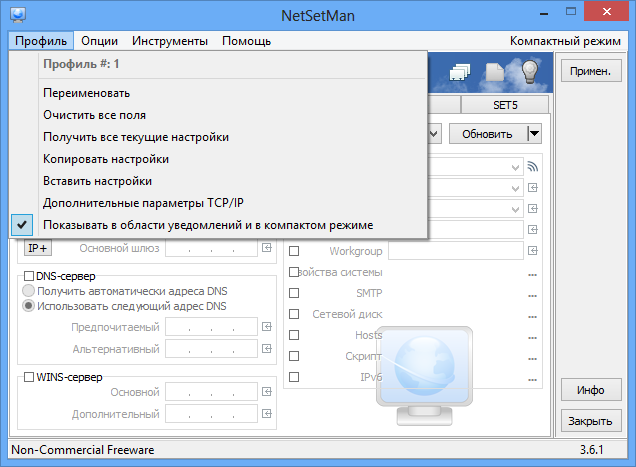Open the Скрипт settings ellipsis
Screen dimensions: 636x467
[533, 359]
